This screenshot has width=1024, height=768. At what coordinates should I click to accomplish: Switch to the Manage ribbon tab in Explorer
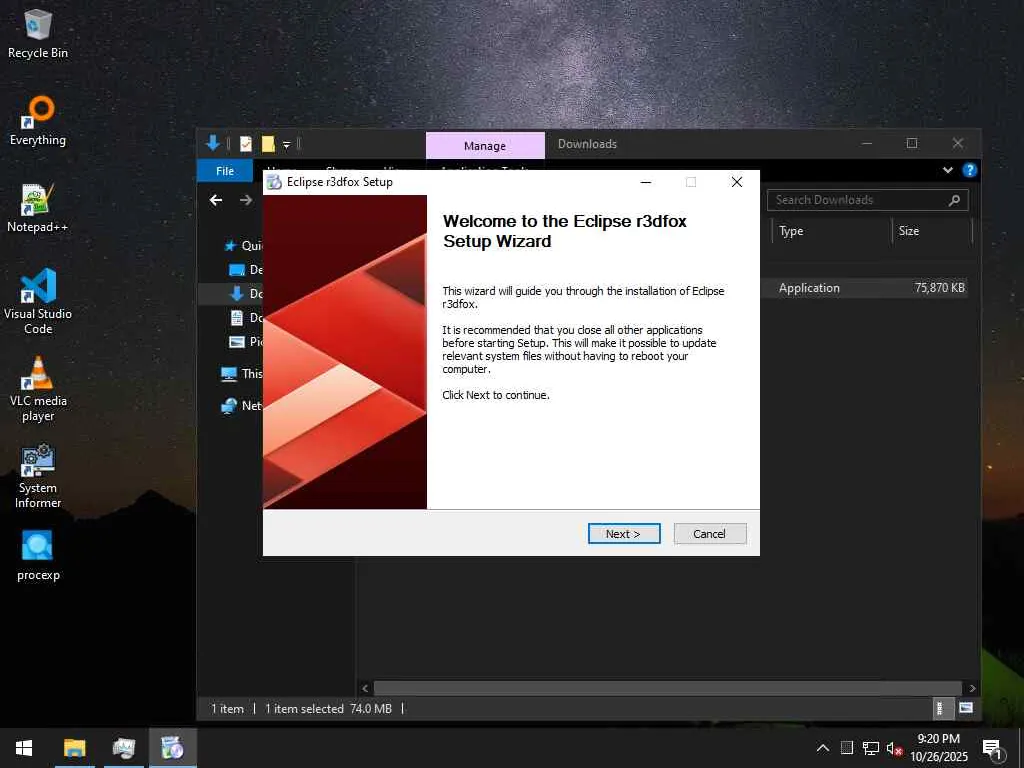click(485, 146)
